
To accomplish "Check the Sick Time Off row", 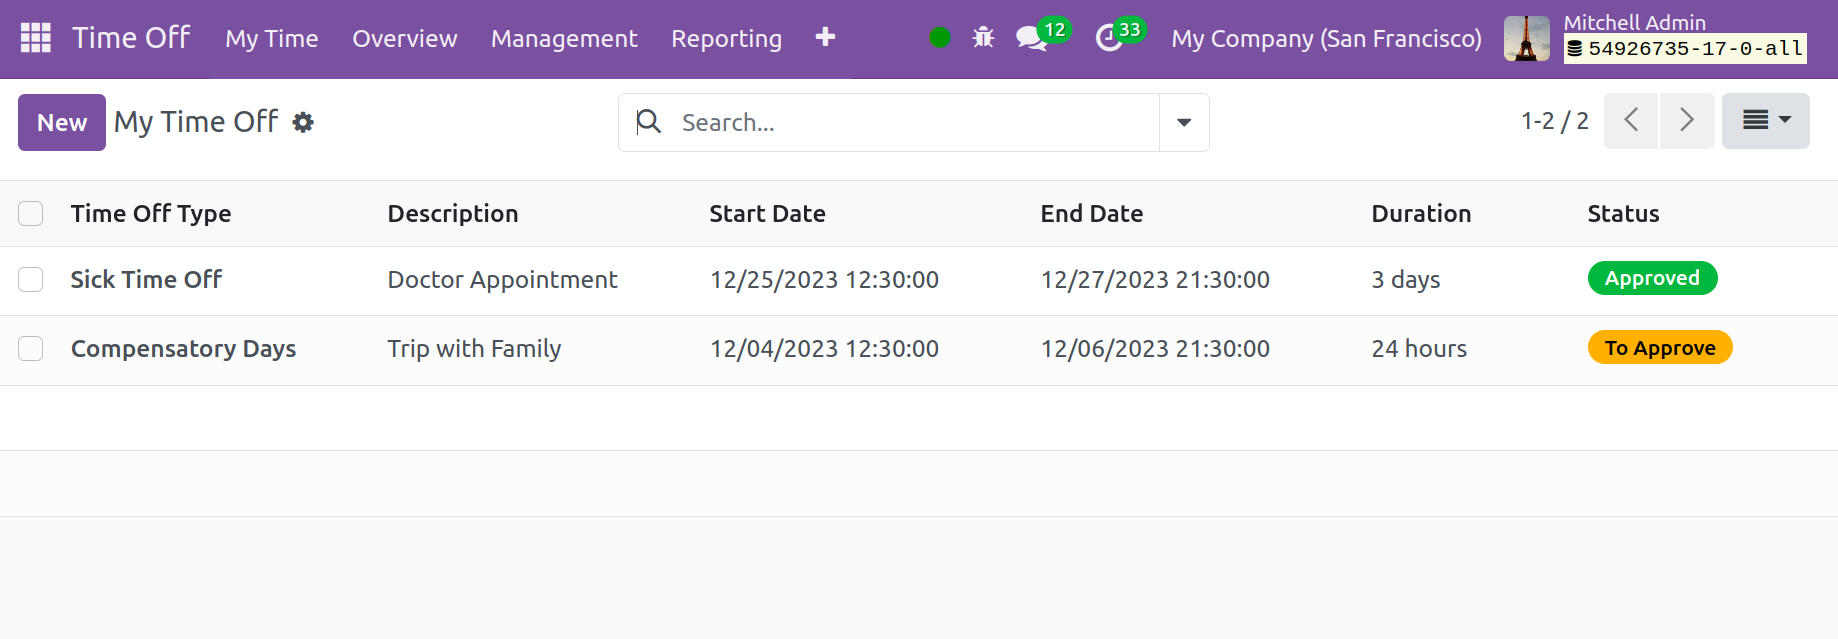I will (x=31, y=279).
